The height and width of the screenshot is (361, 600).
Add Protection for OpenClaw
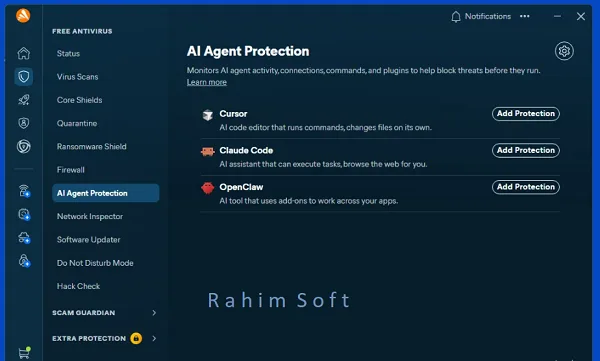(x=526, y=187)
